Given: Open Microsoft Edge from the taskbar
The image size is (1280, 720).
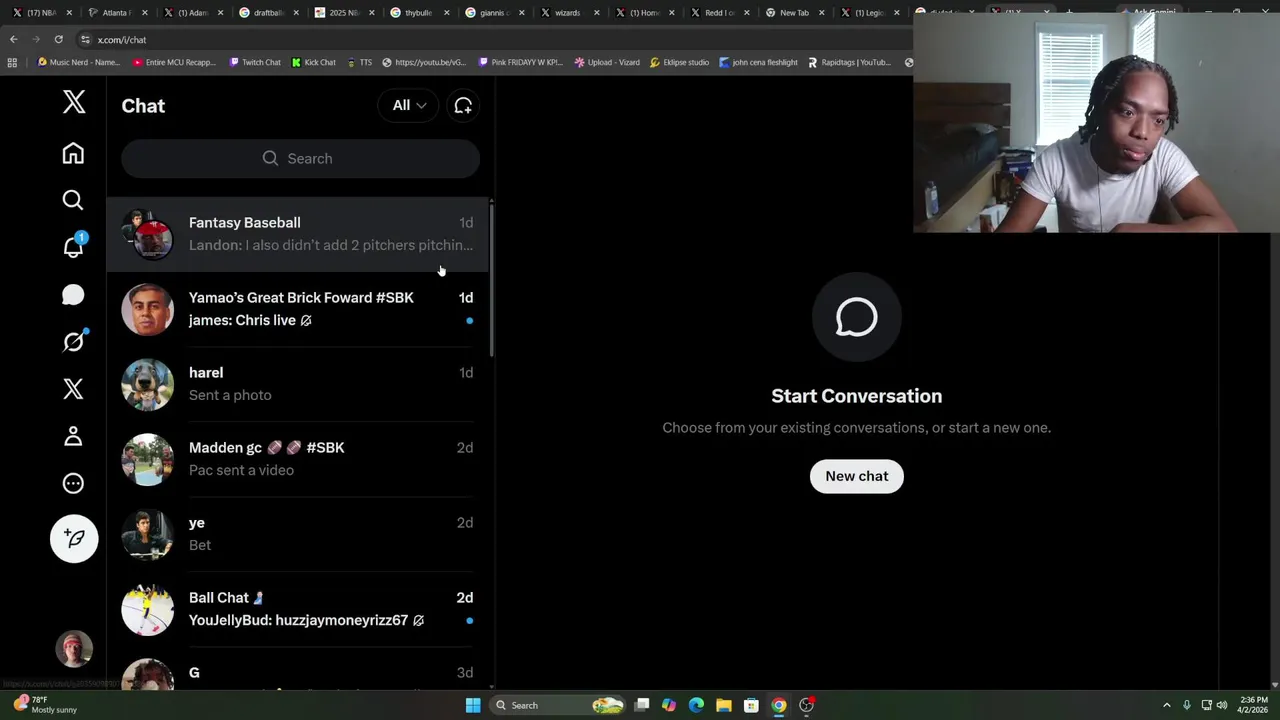Looking at the screenshot, I should point(696,705).
